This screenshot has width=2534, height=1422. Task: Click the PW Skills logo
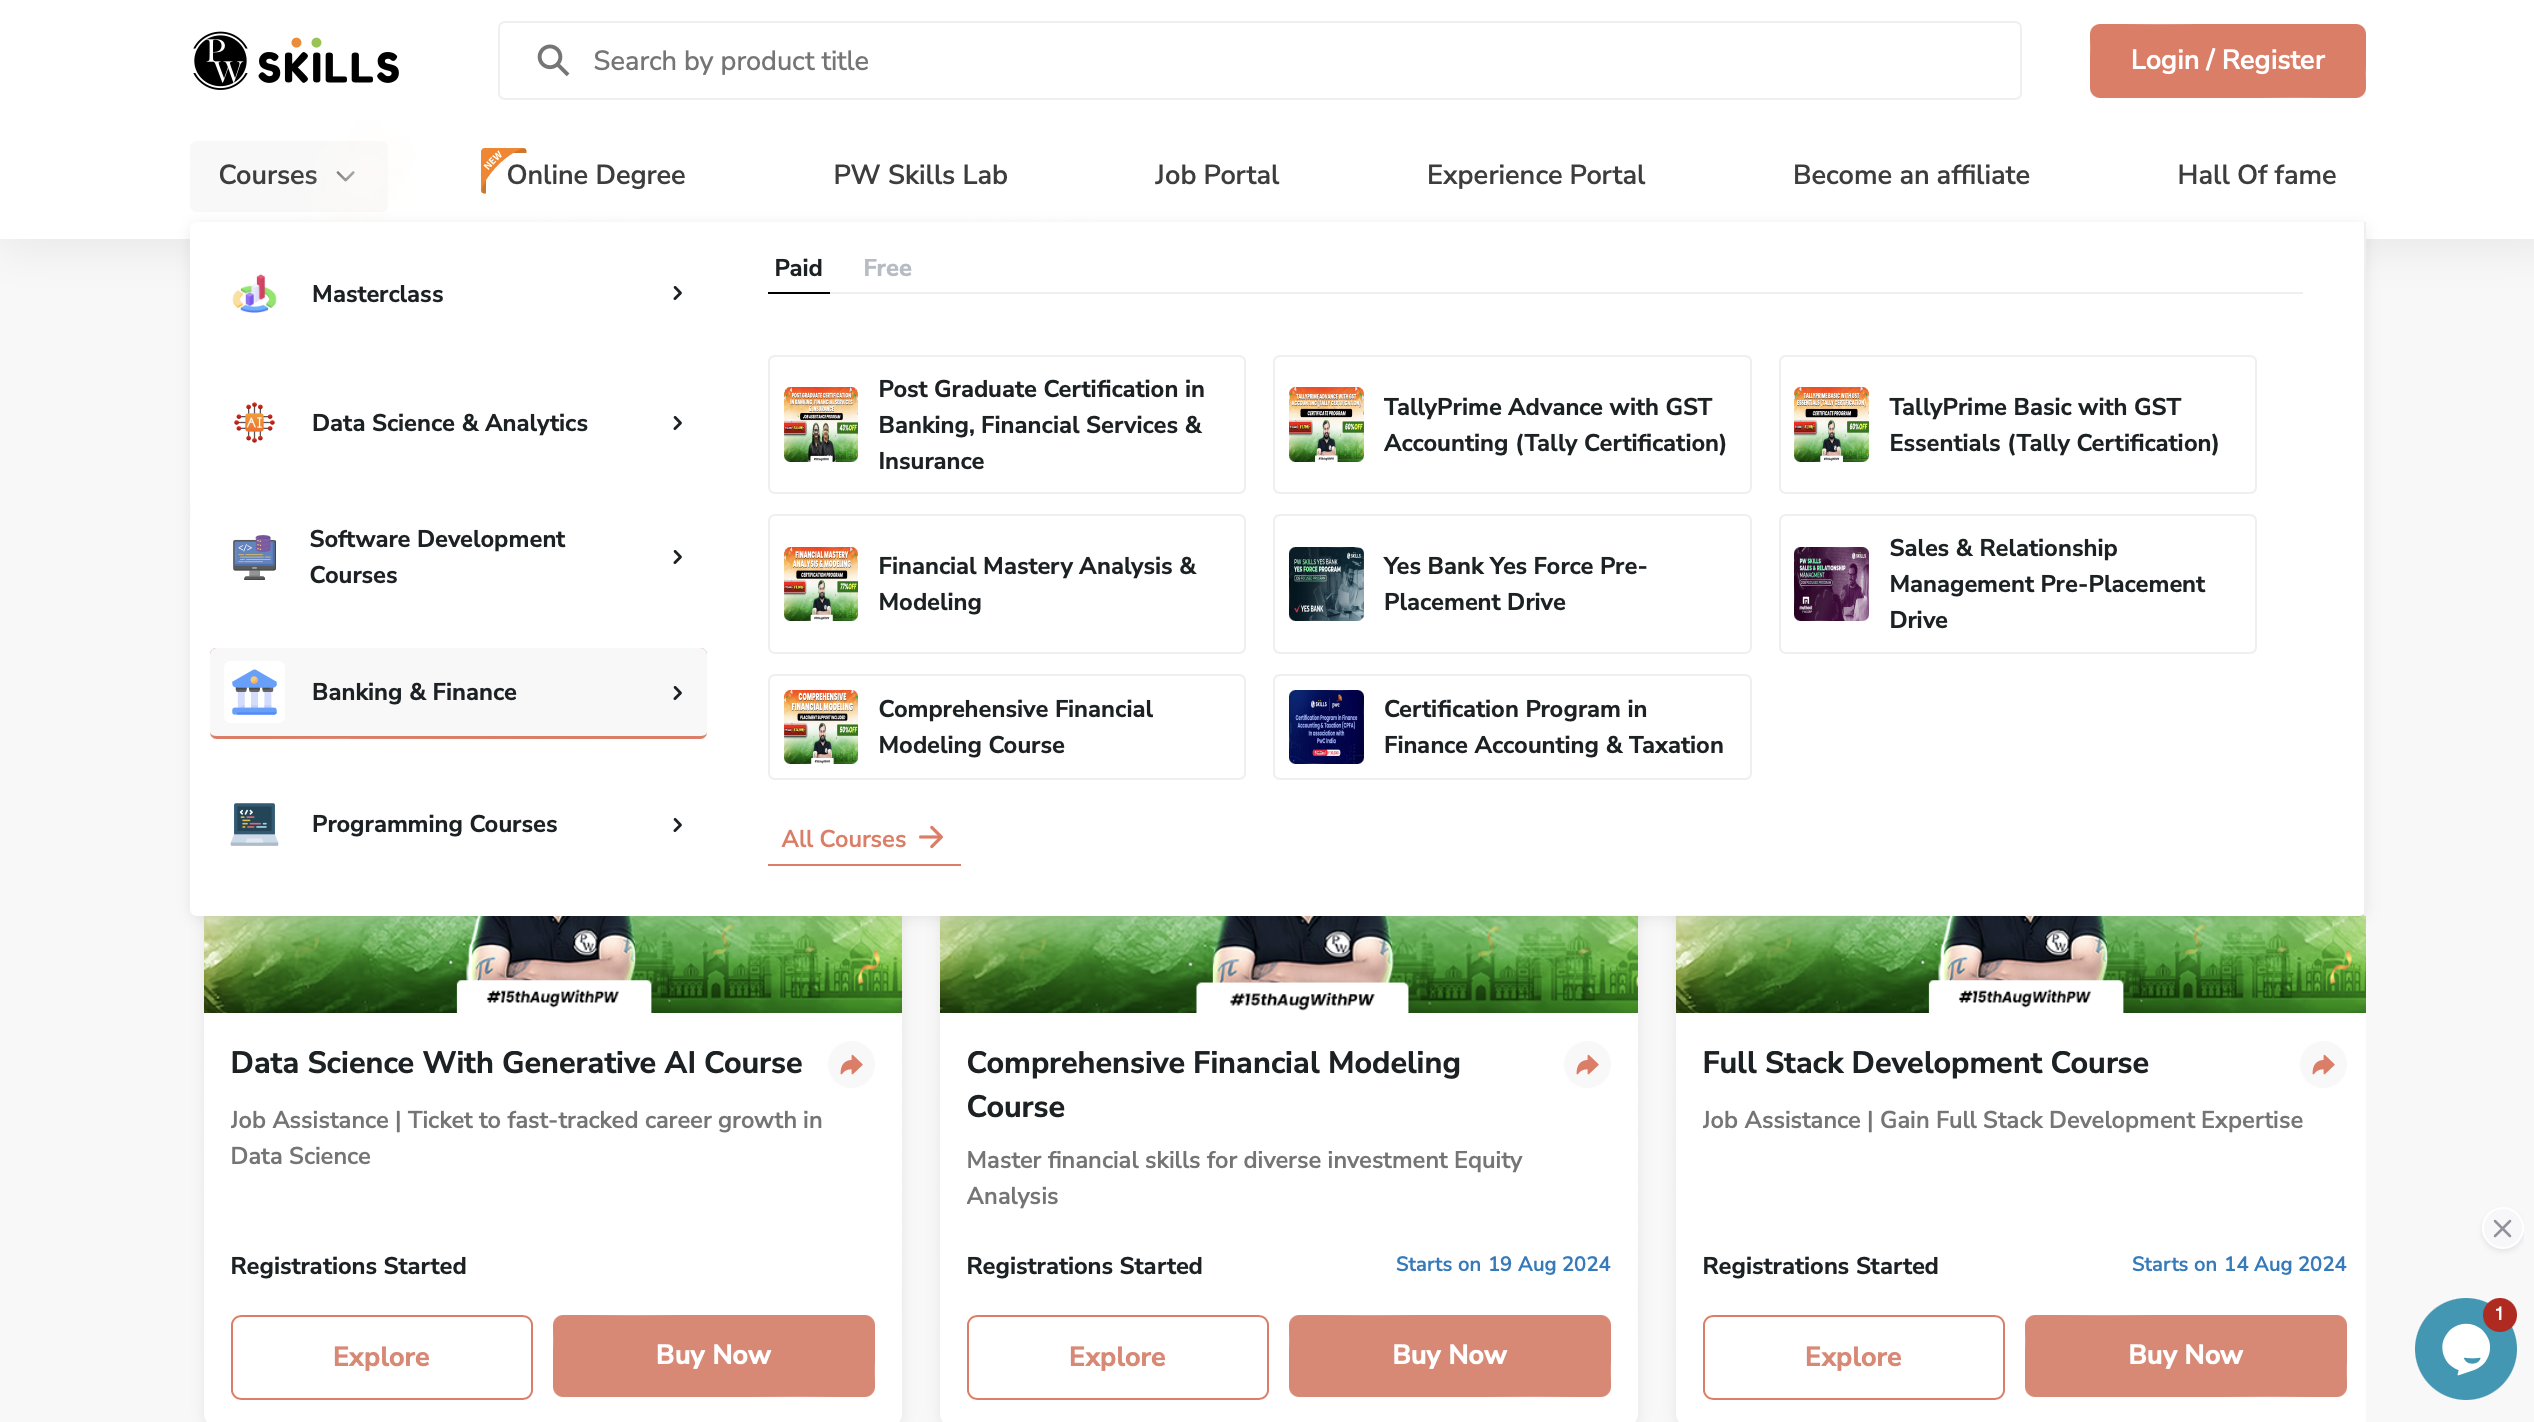296,61
